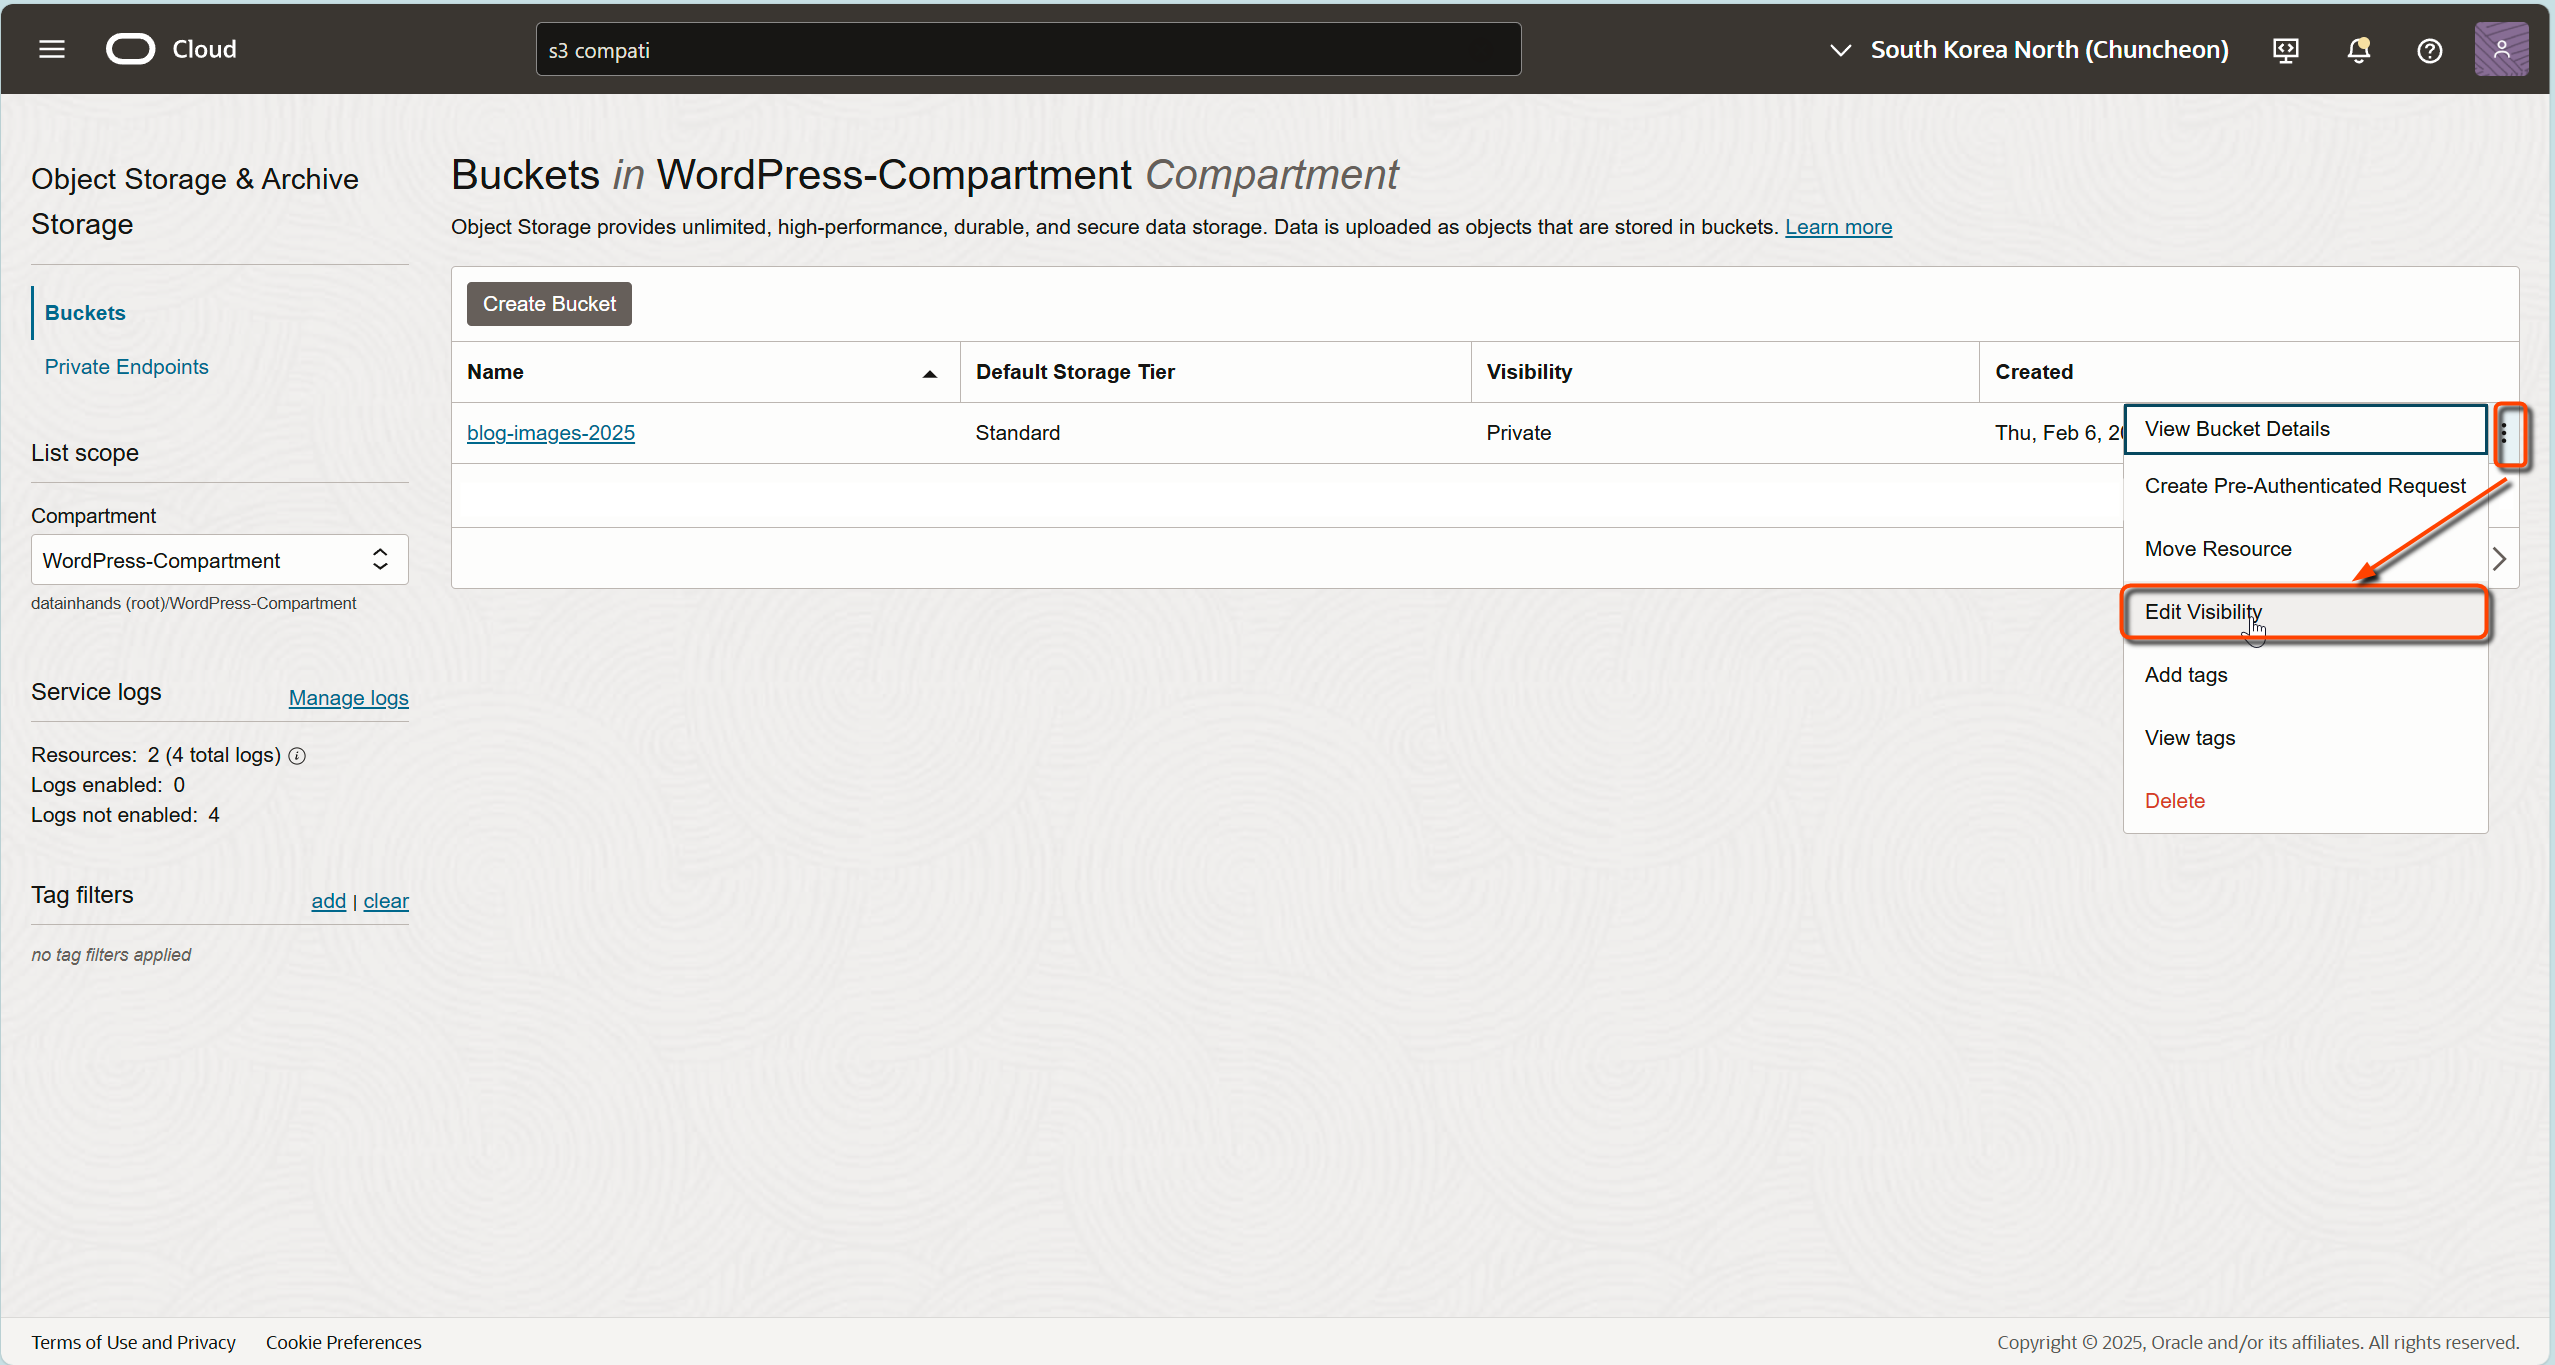Click the Create Bucket button
The width and height of the screenshot is (2555, 1365).
(x=549, y=304)
